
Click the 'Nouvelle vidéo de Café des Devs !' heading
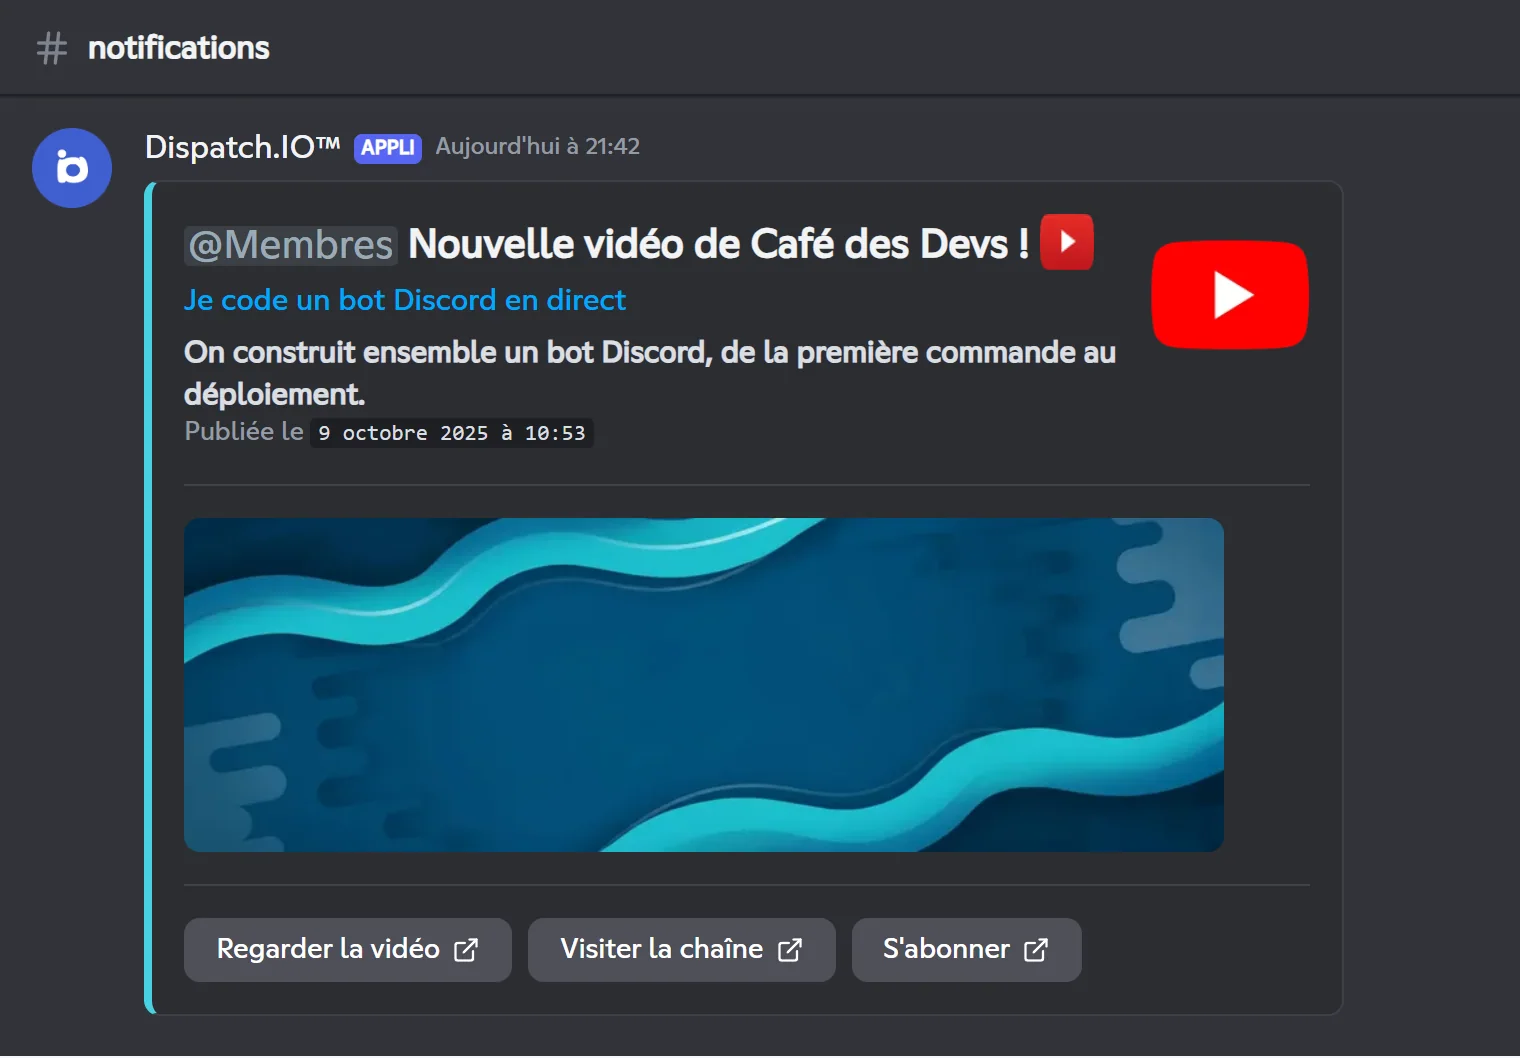[719, 244]
